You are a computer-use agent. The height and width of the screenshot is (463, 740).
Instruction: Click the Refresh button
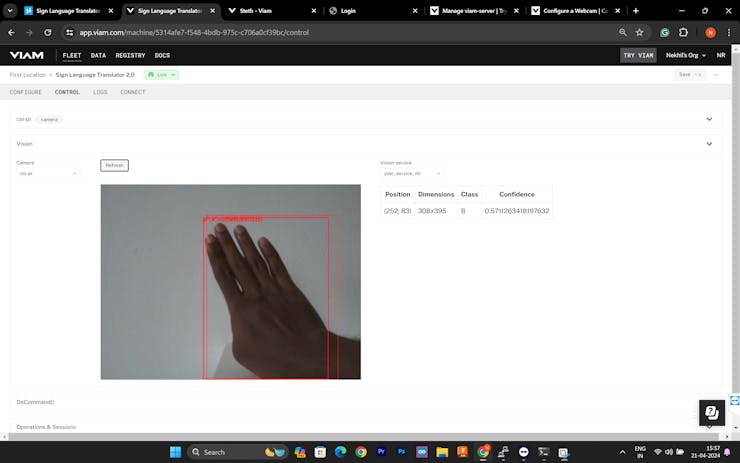(114, 165)
